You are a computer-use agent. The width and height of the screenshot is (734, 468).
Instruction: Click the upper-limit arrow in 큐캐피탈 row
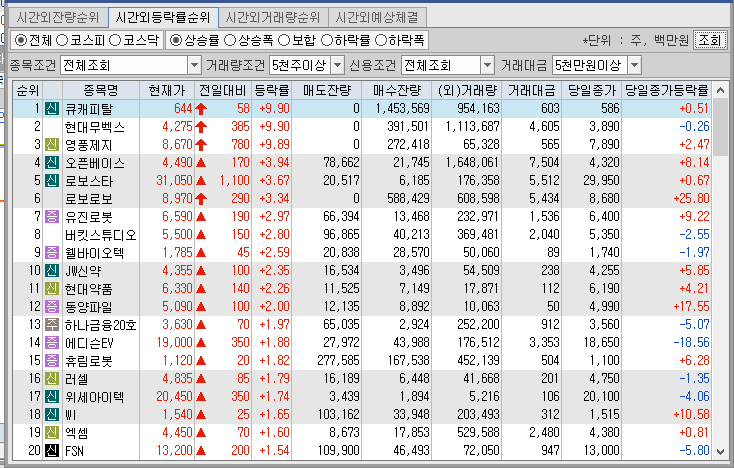coord(201,109)
